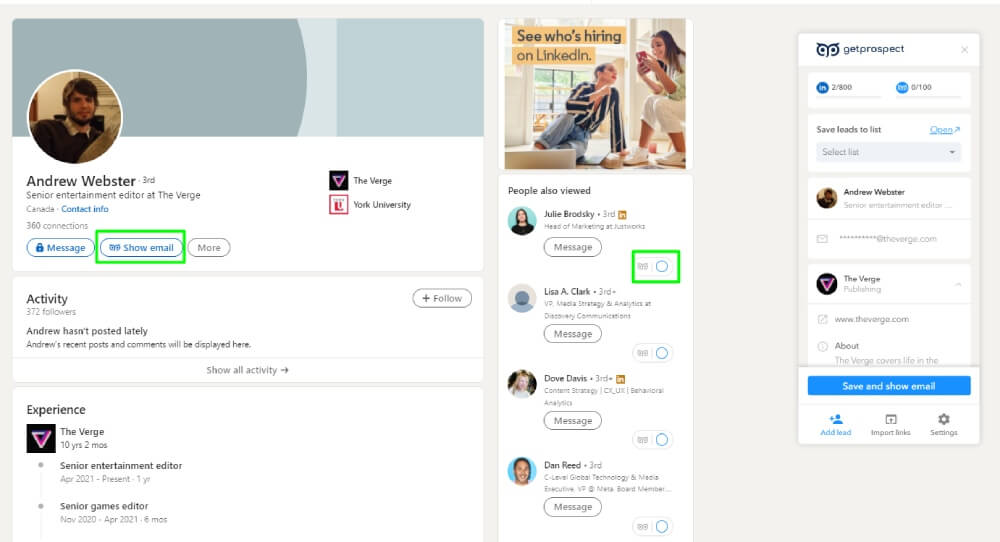Open Andrew Webster's profile photo

click(75, 117)
